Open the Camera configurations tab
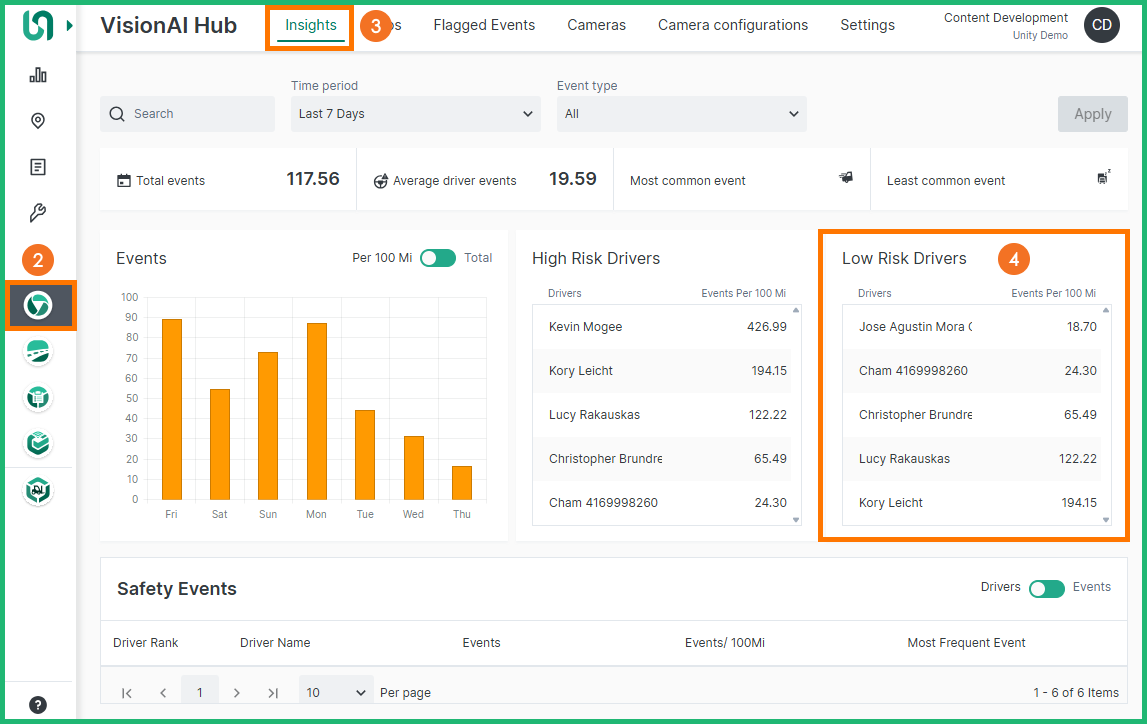 click(x=732, y=25)
